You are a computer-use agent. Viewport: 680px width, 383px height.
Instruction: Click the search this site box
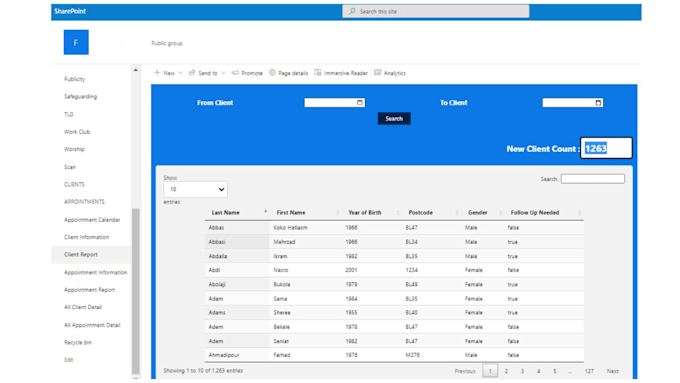point(435,11)
